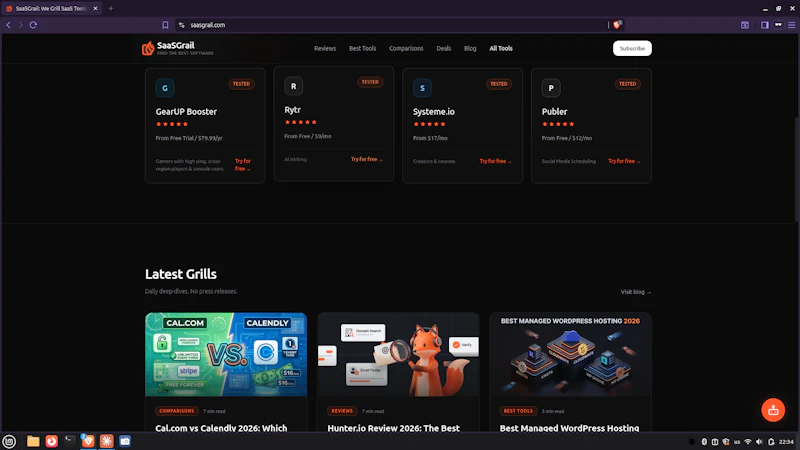Open the Best Tools nav item
The width and height of the screenshot is (800, 450).
click(x=362, y=48)
